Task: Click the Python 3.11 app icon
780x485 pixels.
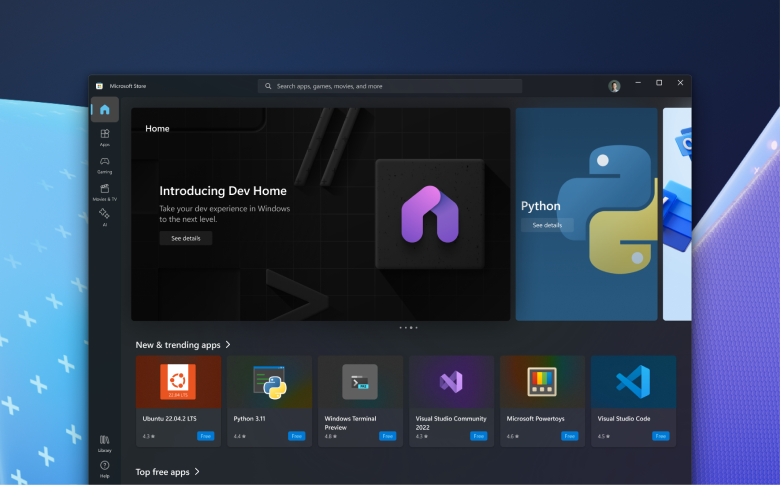Action: coord(269,383)
